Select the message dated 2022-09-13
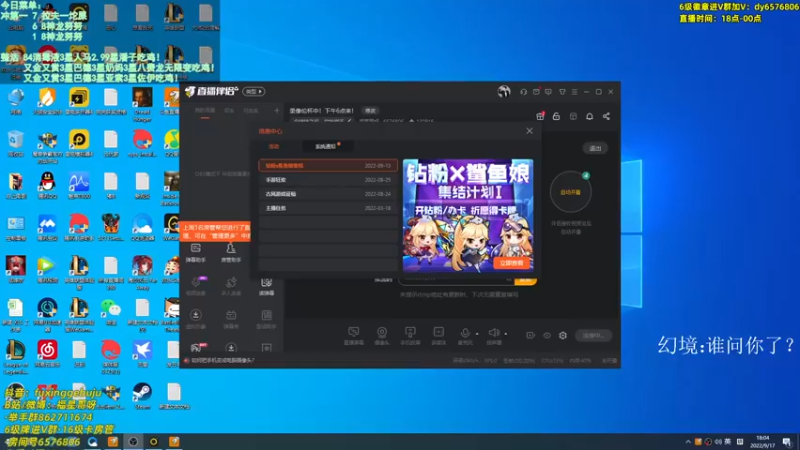 click(x=328, y=165)
